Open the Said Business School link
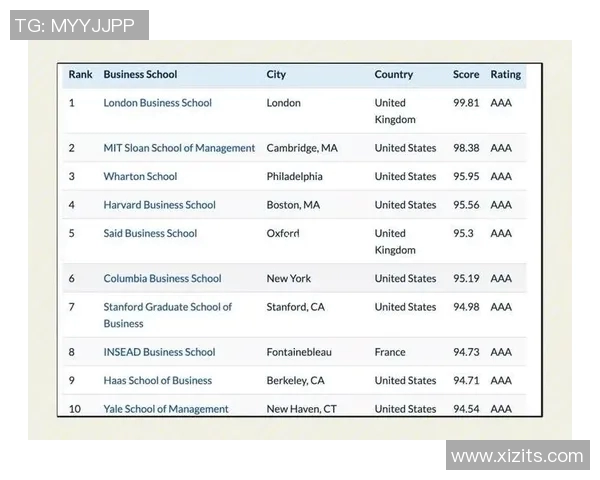 (150, 233)
